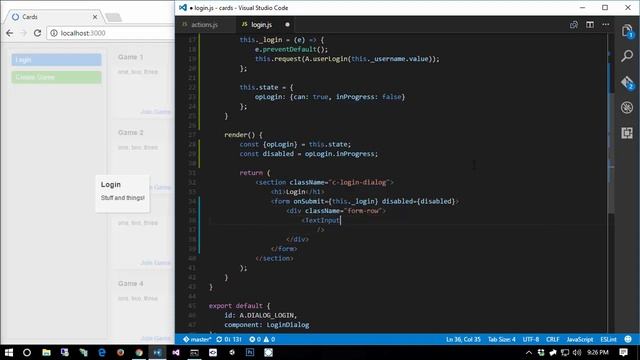Synchronize changes in the status bar
This screenshot has height=360, width=640.
click(229, 339)
